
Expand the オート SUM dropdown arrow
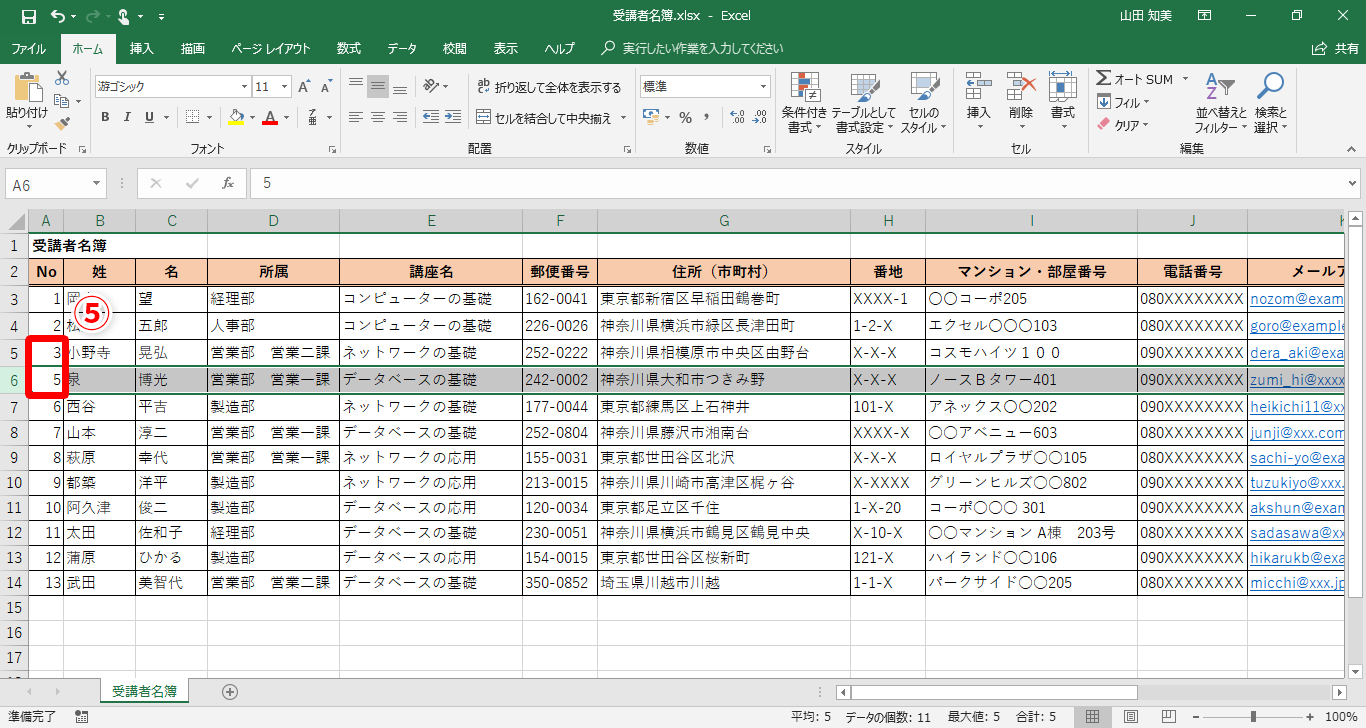1185,79
